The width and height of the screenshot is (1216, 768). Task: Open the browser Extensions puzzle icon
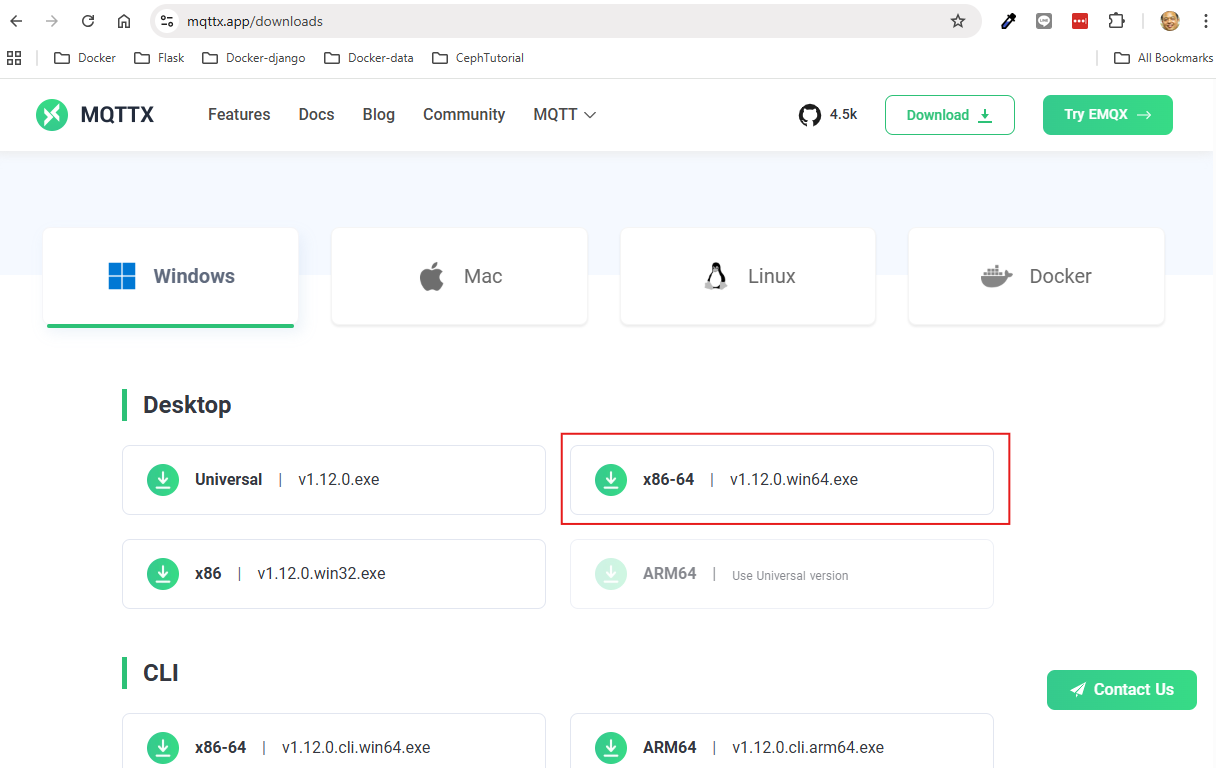tap(1116, 21)
